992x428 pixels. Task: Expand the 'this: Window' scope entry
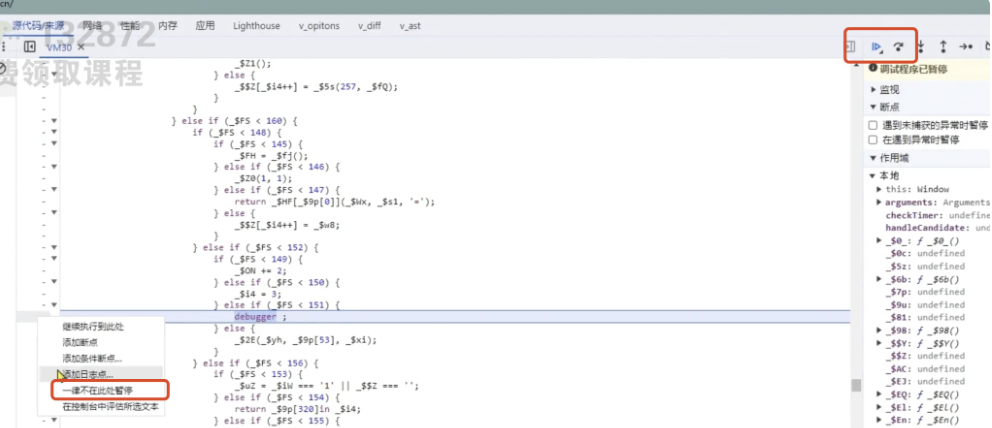[x=879, y=189]
